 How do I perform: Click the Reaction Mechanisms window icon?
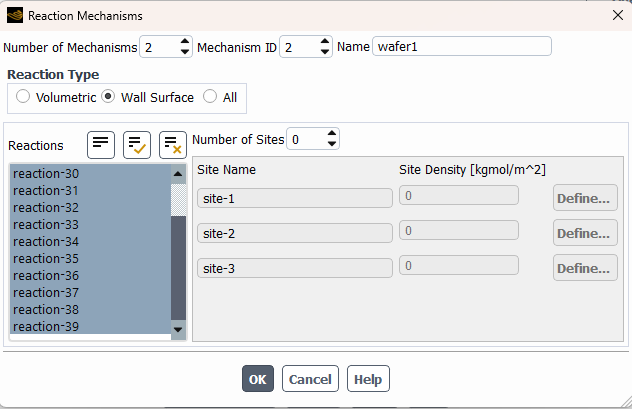[x=15, y=16]
